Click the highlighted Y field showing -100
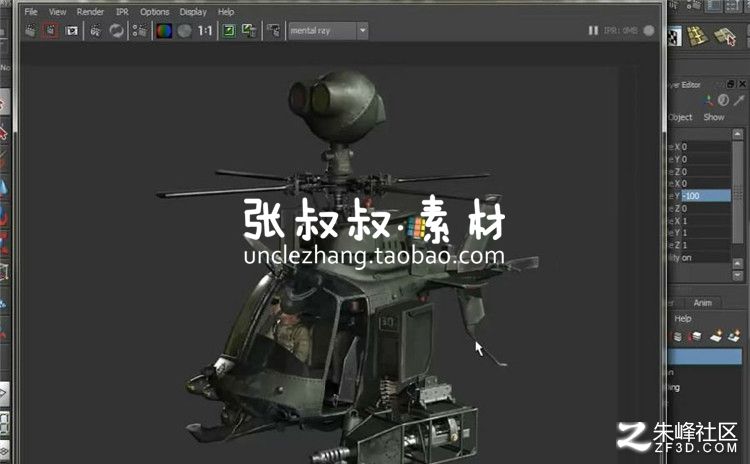This screenshot has width=750, height=464. coord(706,196)
